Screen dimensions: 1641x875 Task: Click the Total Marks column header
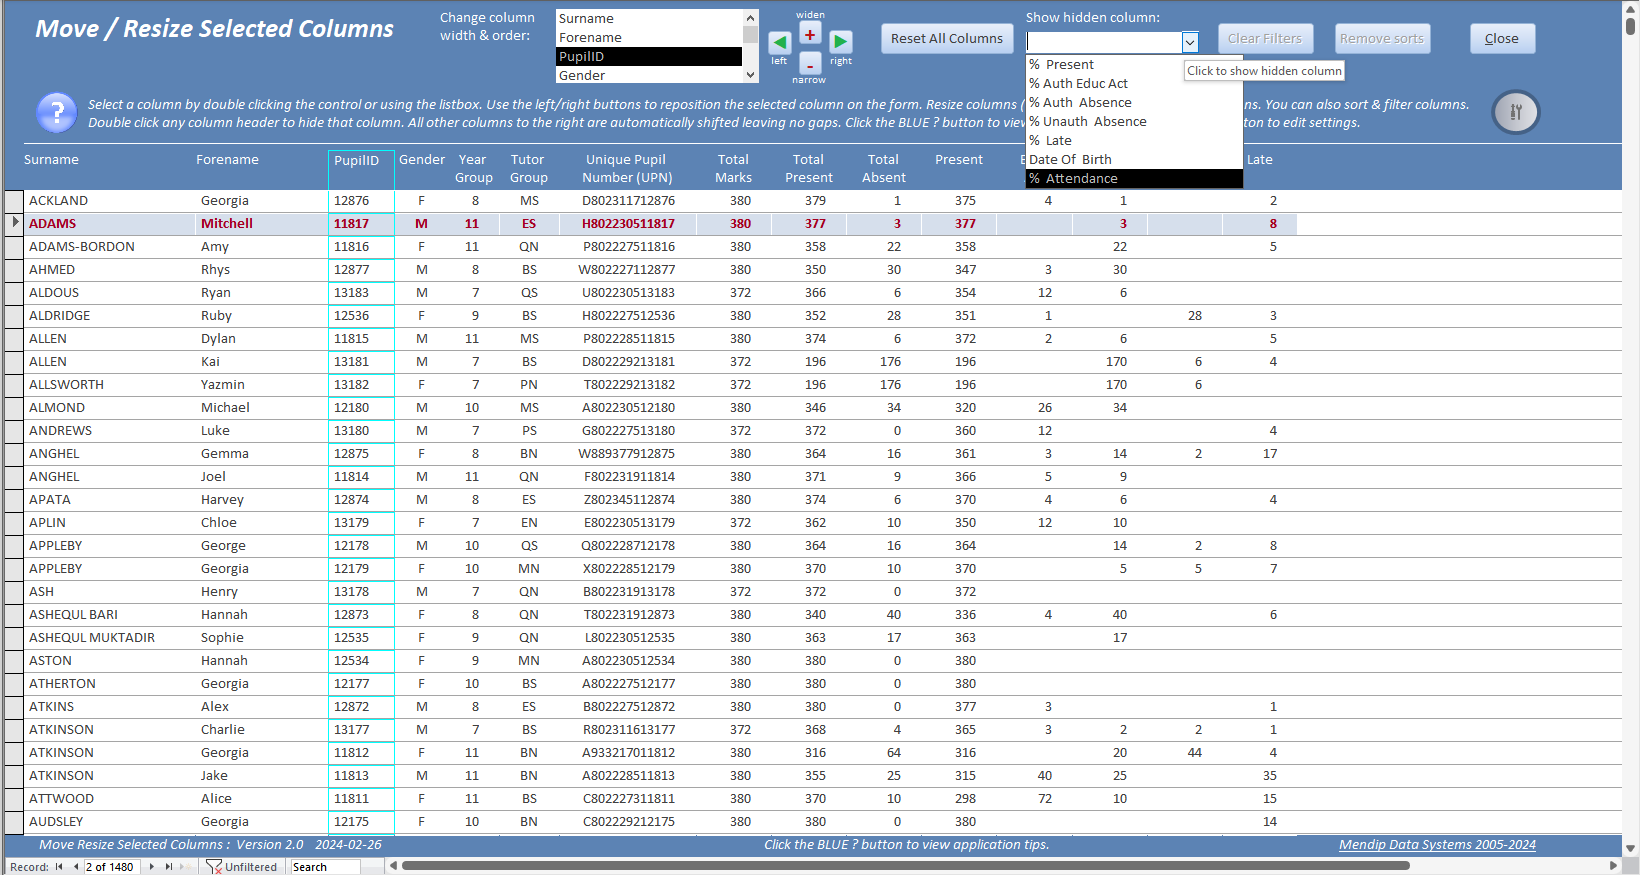[733, 169]
